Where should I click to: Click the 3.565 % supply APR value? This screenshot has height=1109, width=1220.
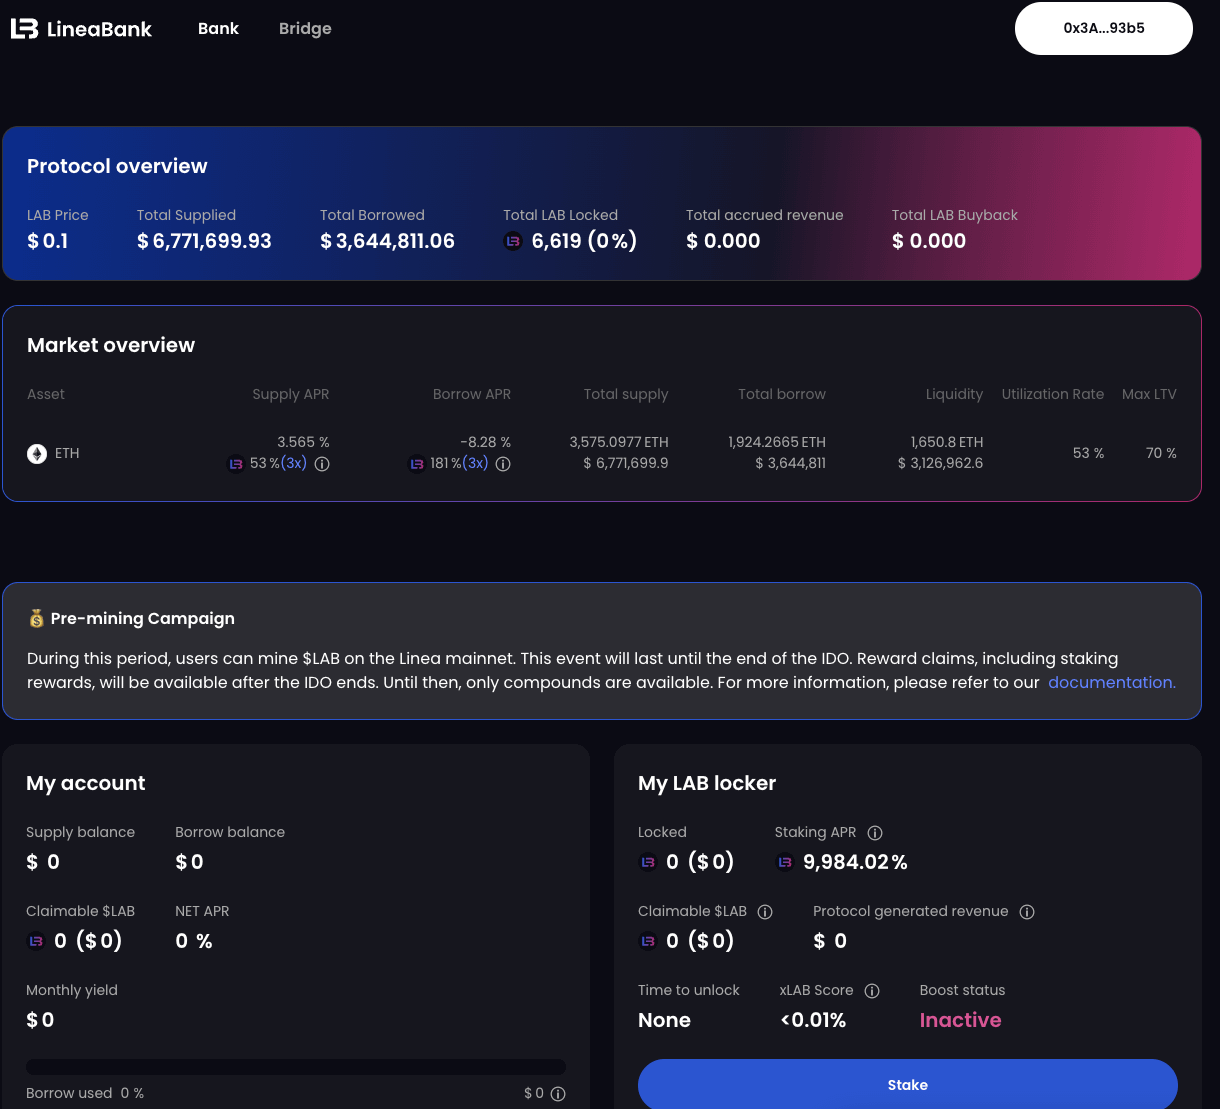pos(303,442)
